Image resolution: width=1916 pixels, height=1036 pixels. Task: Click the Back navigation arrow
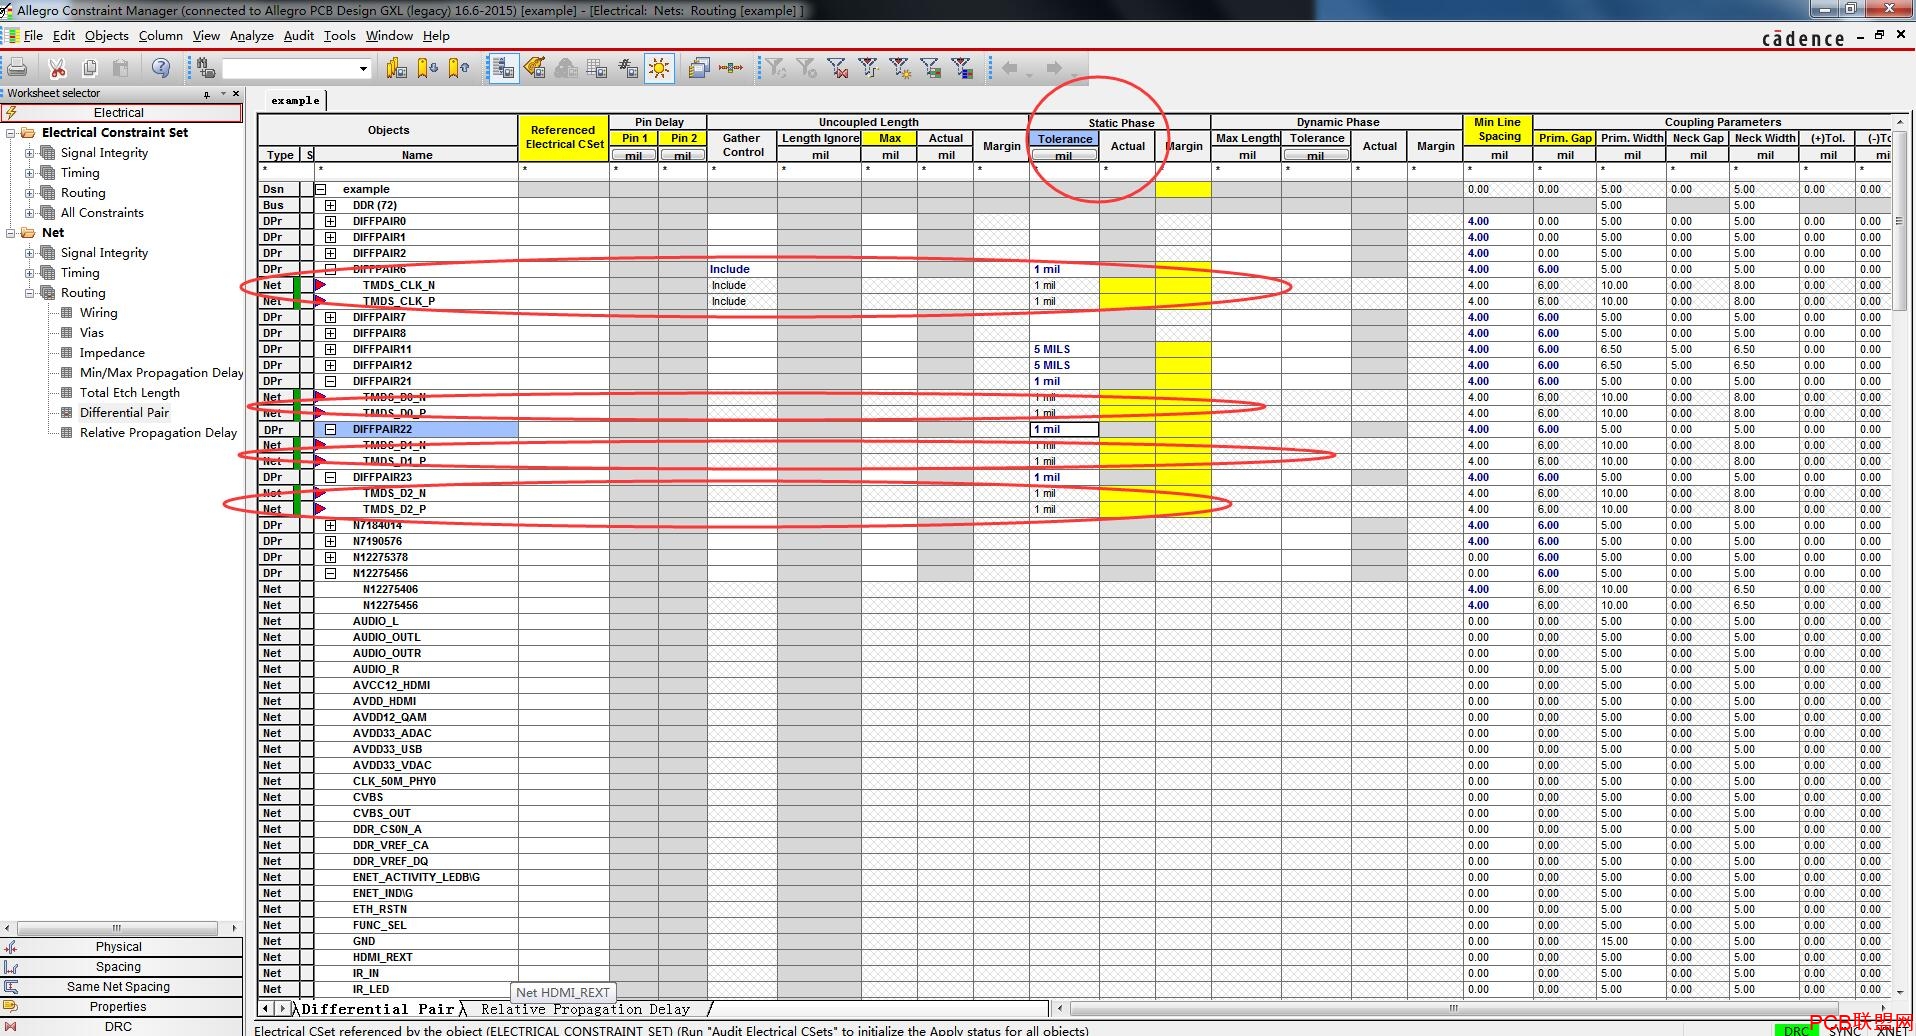point(1010,68)
